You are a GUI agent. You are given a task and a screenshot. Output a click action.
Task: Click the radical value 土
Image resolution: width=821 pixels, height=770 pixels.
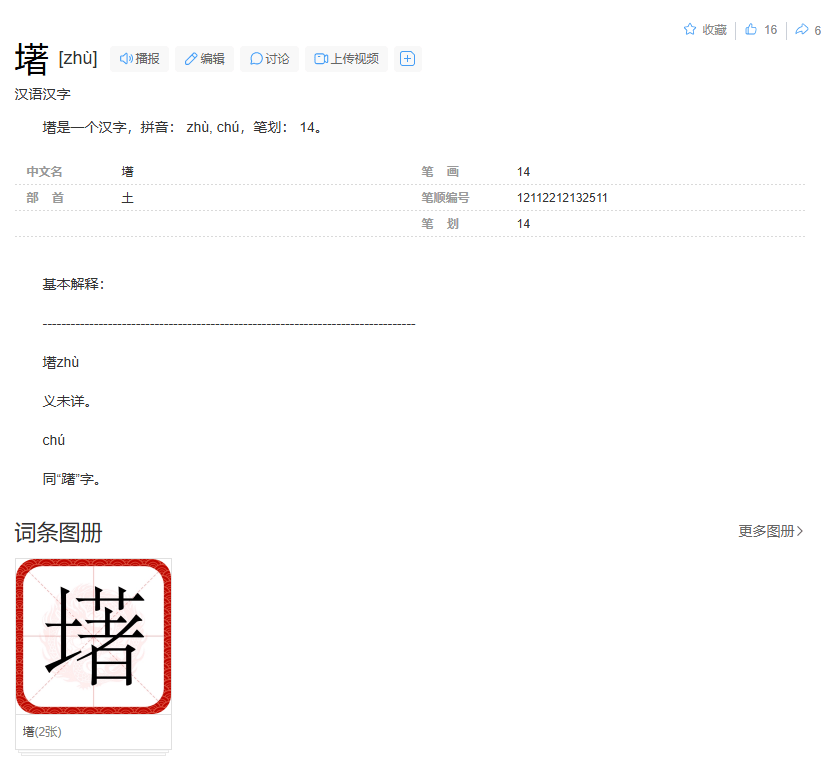(x=127, y=198)
